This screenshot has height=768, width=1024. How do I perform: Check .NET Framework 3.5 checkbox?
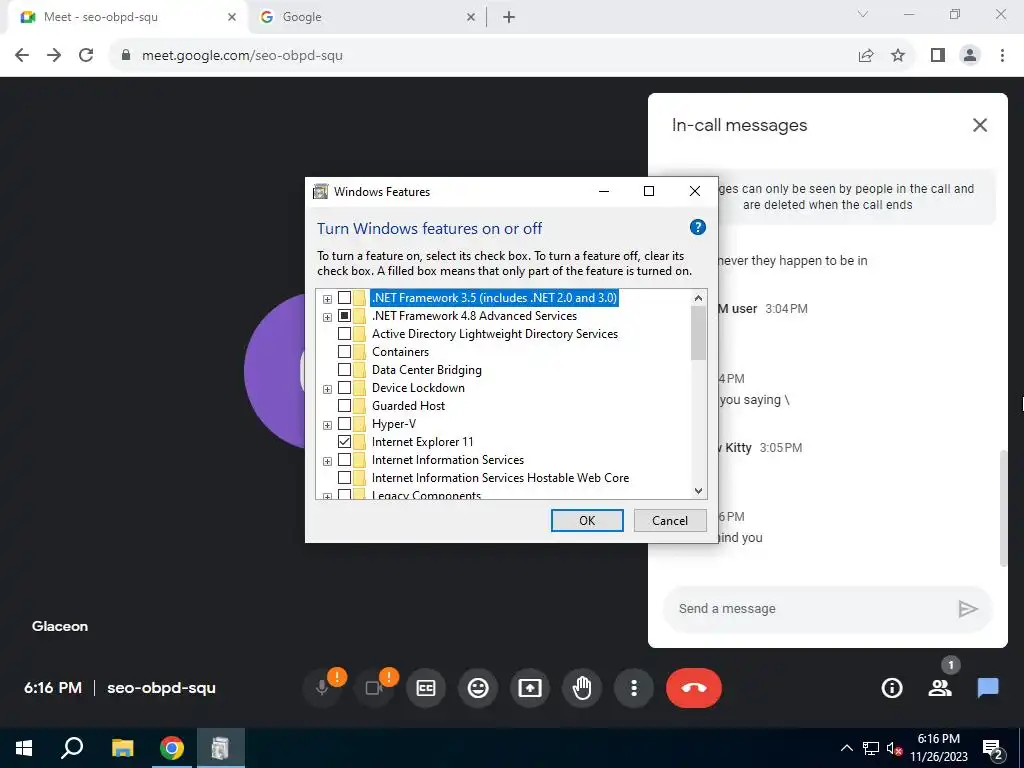[x=344, y=298]
